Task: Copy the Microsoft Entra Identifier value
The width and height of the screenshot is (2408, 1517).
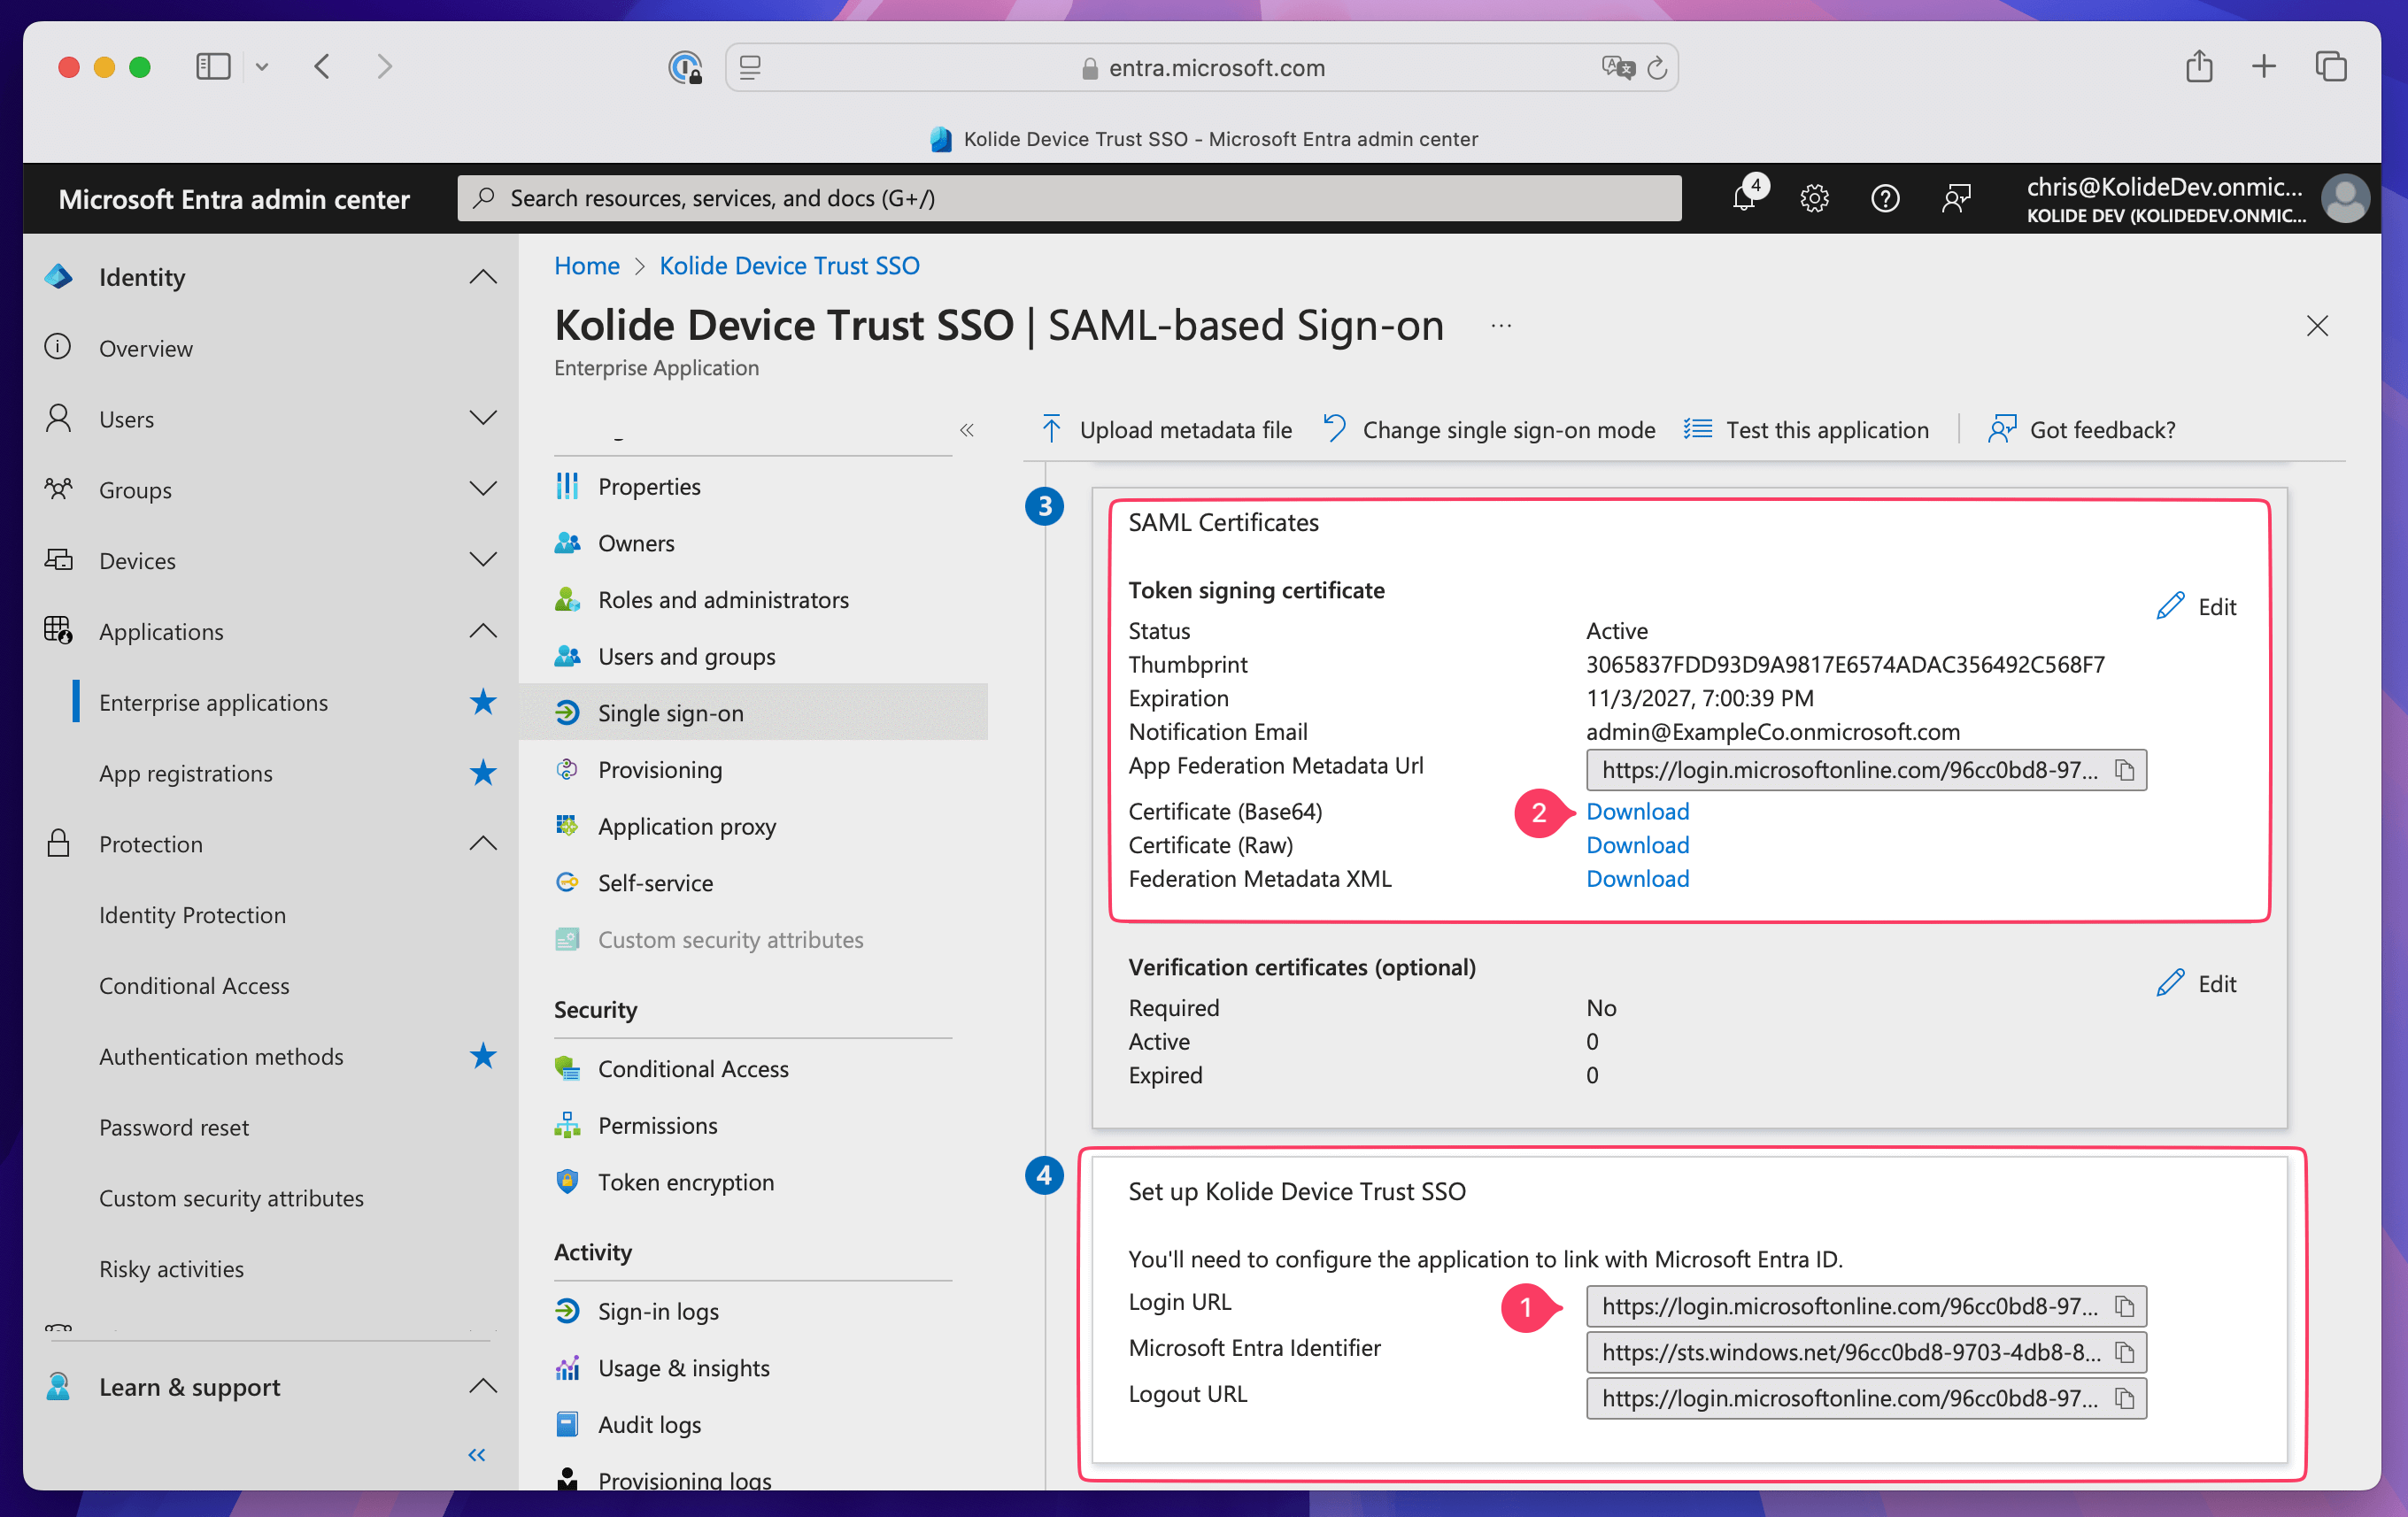Action: point(2124,1352)
